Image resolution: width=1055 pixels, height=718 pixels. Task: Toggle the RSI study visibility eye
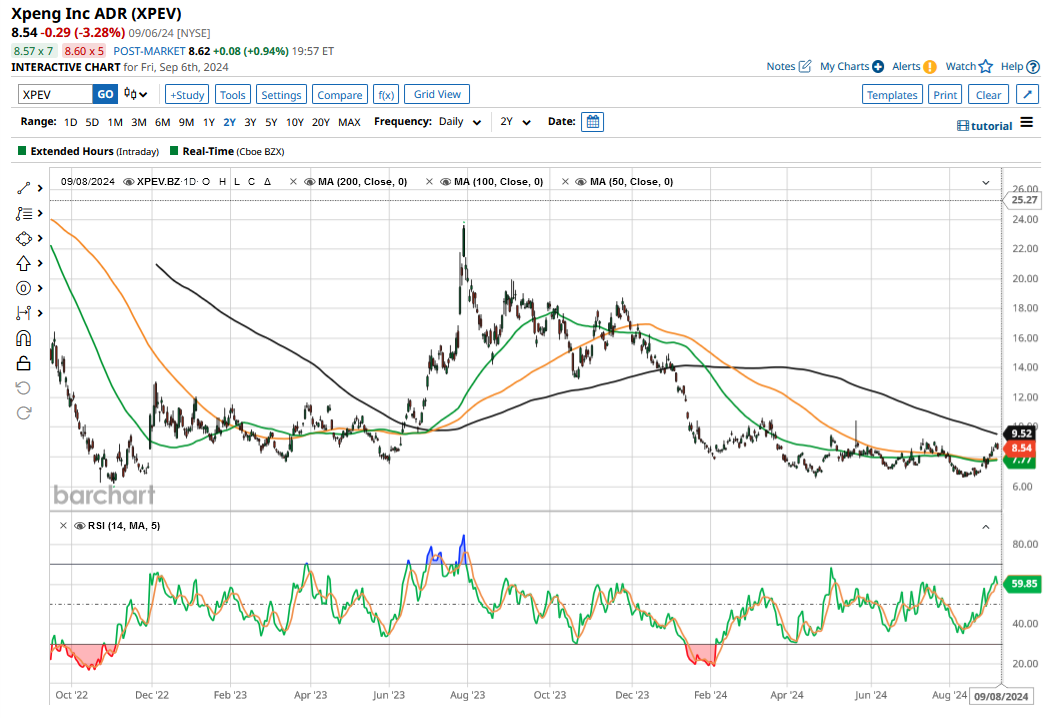click(79, 526)
